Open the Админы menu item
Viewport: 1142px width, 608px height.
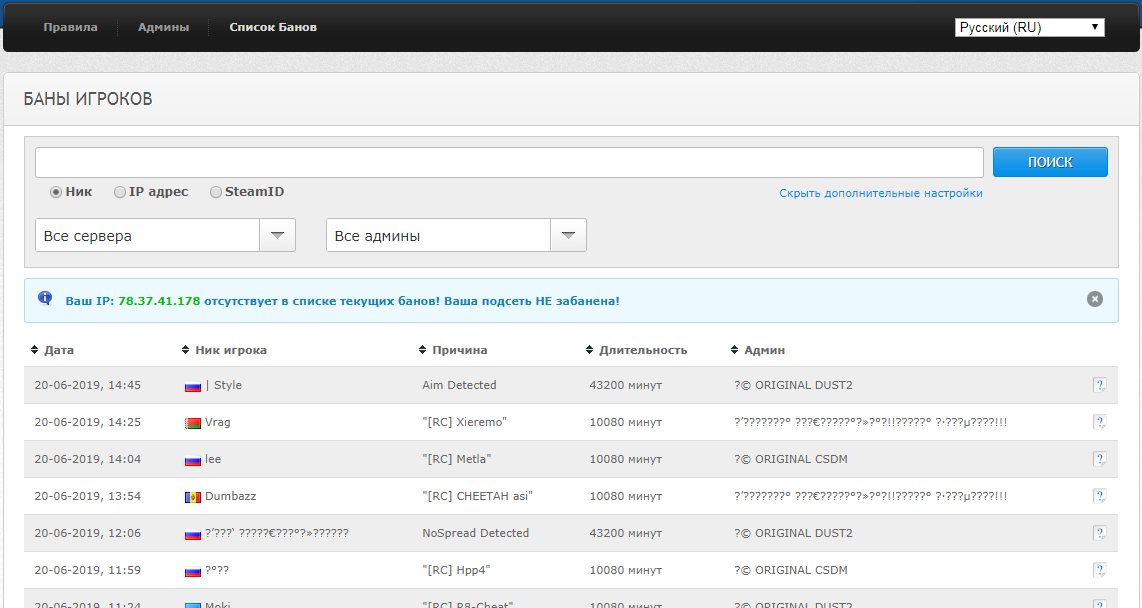[163, 27]
